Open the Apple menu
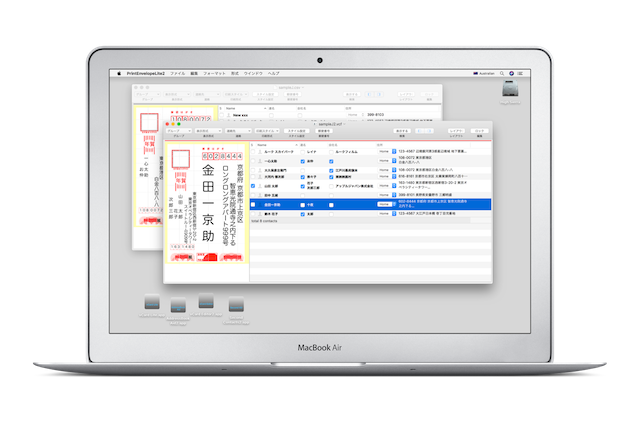This screenshot has width=640, height=421. [119, 74]
